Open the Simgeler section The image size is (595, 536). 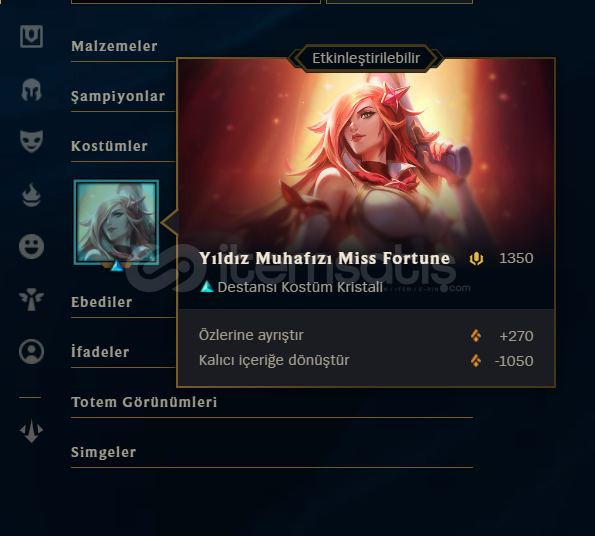(104, 452)
